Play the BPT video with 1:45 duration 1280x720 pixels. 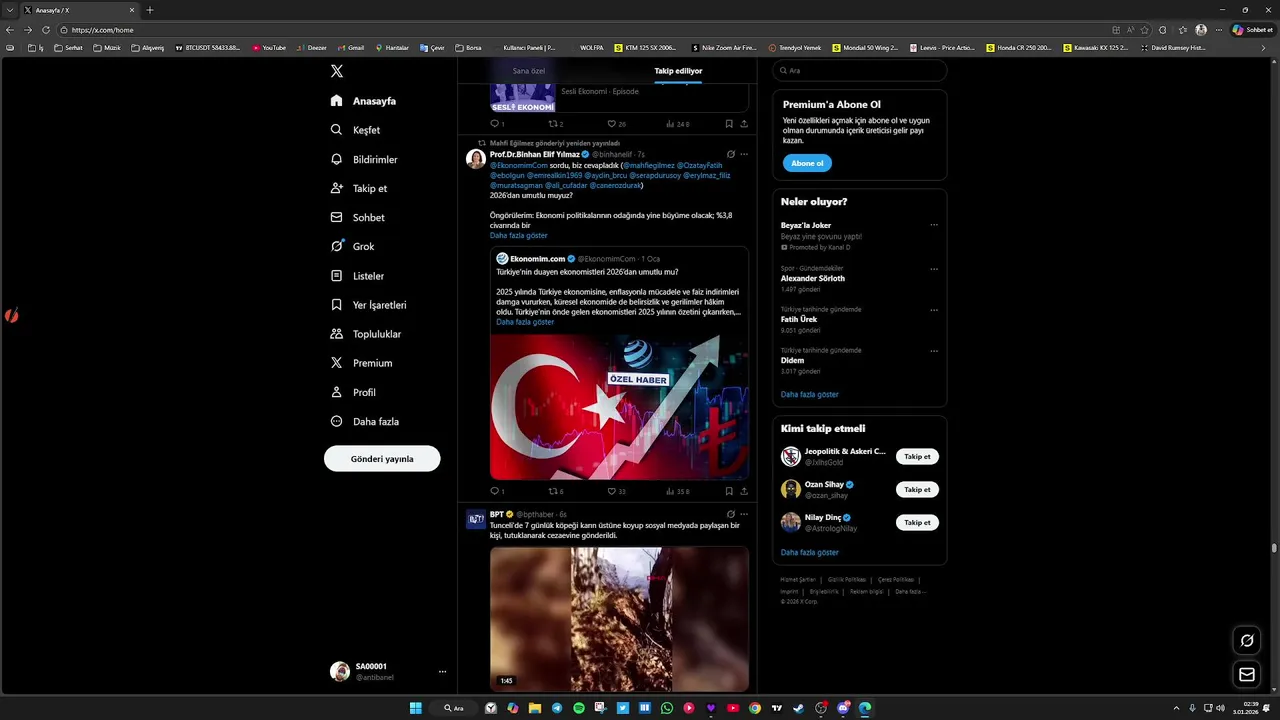tap(619, 618)
